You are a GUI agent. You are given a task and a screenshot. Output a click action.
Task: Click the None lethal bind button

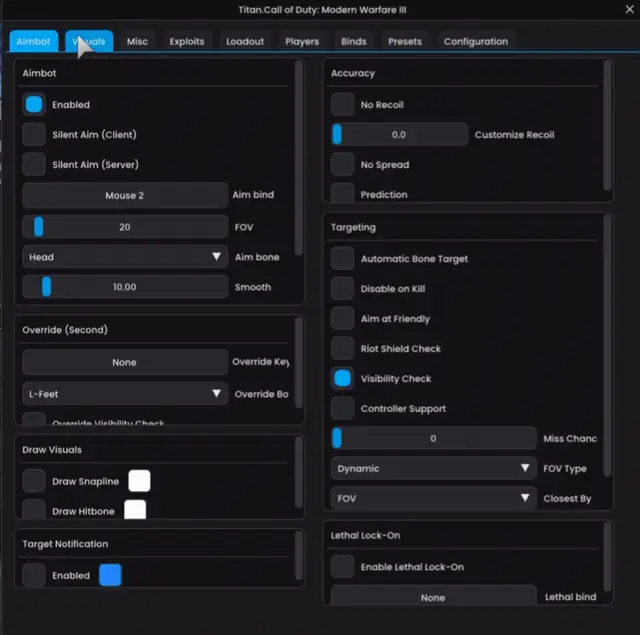click(x=433, y=596)
